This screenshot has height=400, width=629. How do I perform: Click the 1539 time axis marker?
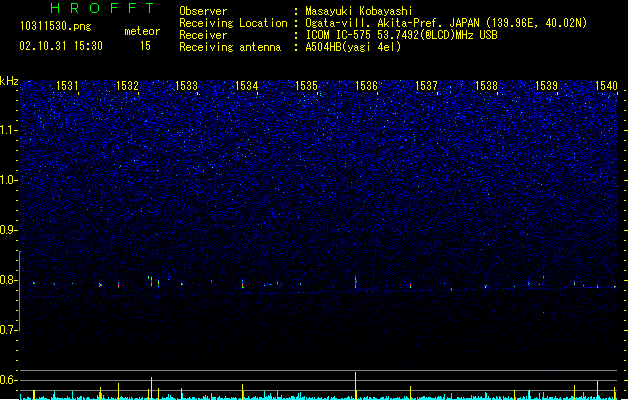click(x=546, y=86)
